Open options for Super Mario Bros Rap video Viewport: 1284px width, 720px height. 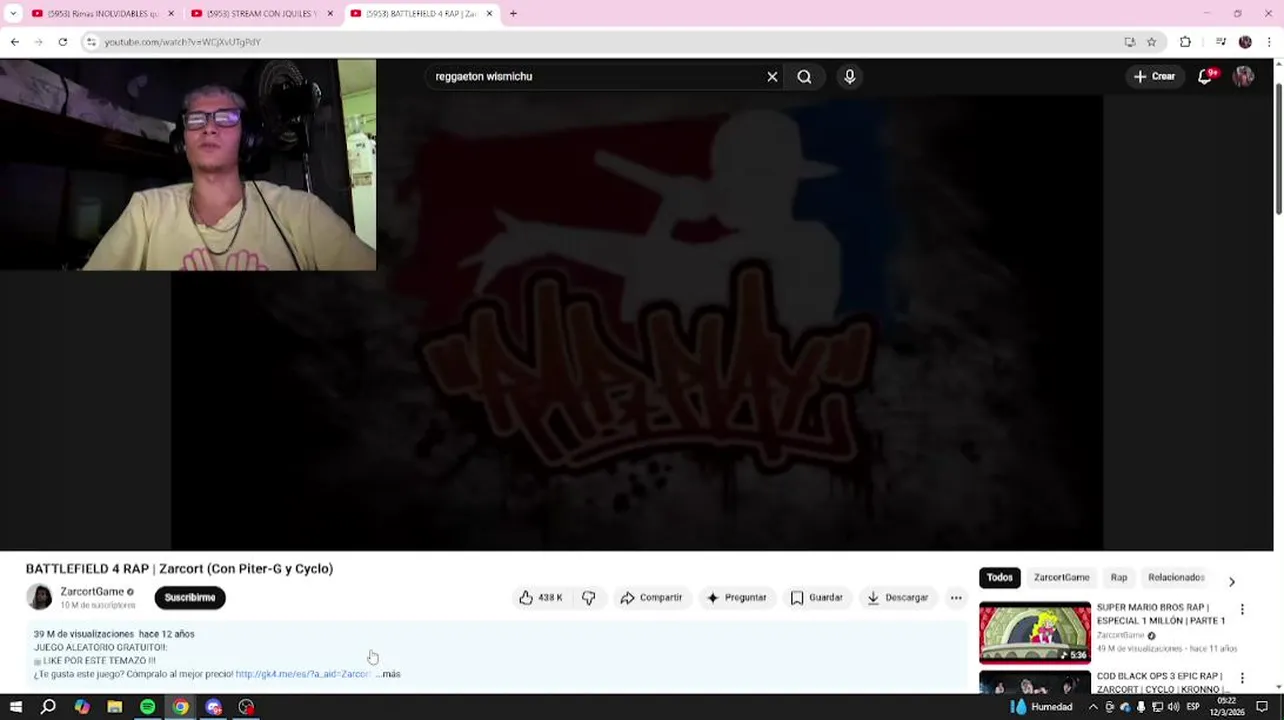1242,609
